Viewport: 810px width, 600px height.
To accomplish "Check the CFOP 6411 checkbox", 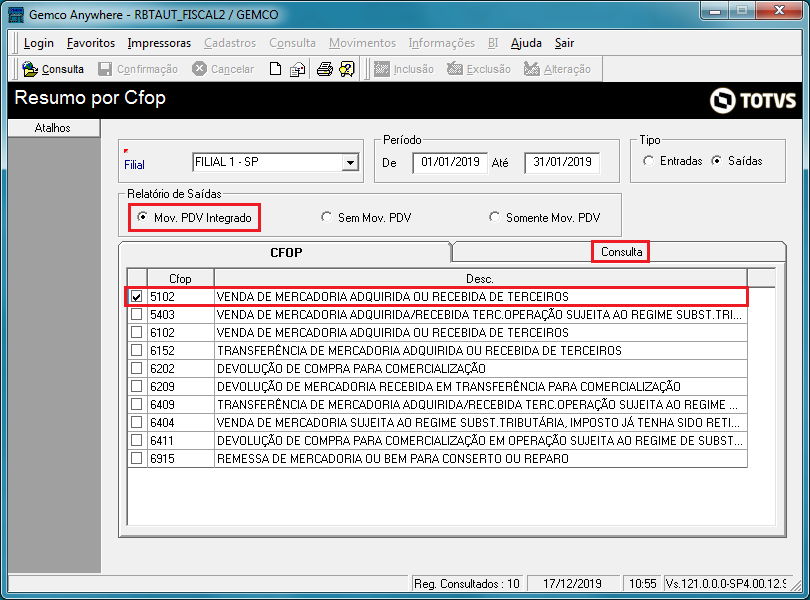I will click(x=136, y=440).
